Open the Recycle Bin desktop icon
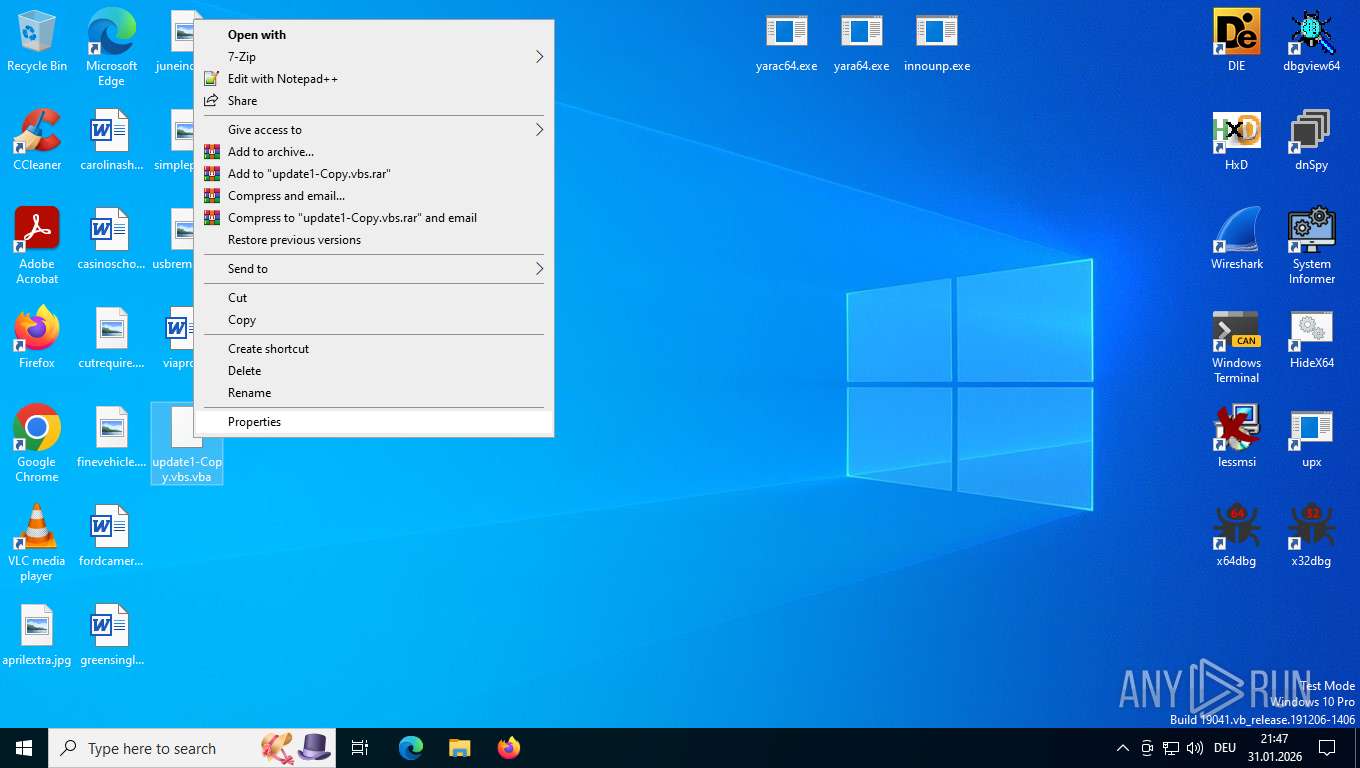This screenshot has width=1360, height=768. pyautogui.click(x=37, y=41)
